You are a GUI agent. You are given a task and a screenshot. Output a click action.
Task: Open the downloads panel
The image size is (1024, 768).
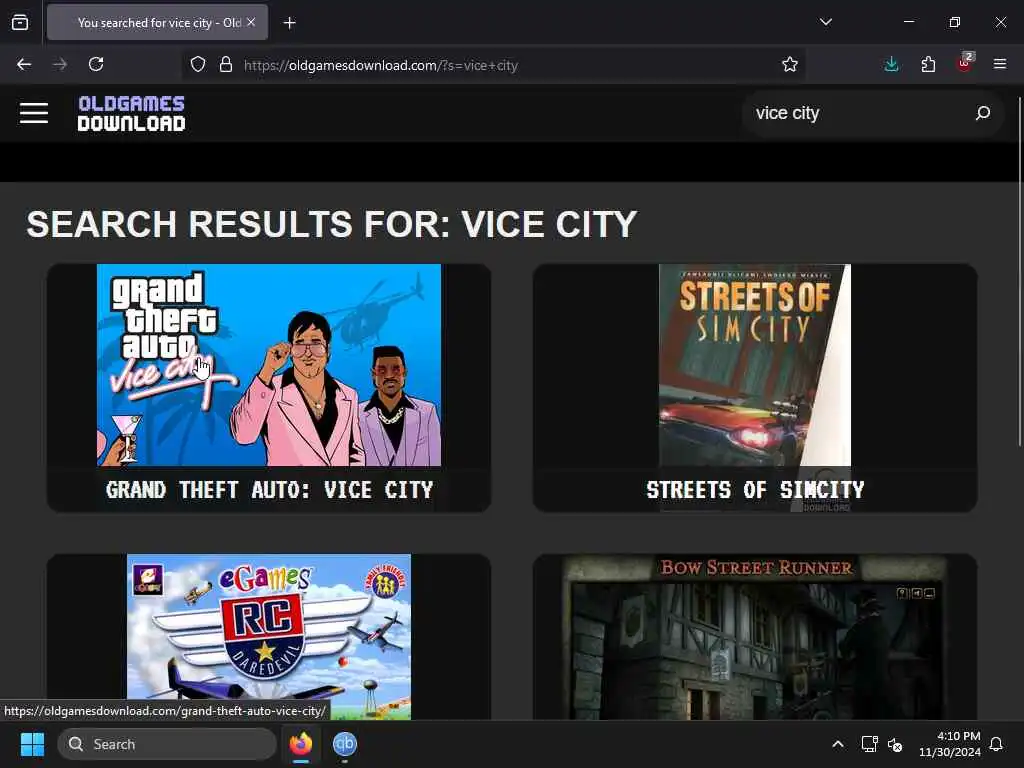pyautogui.click(x=891, y=64)
